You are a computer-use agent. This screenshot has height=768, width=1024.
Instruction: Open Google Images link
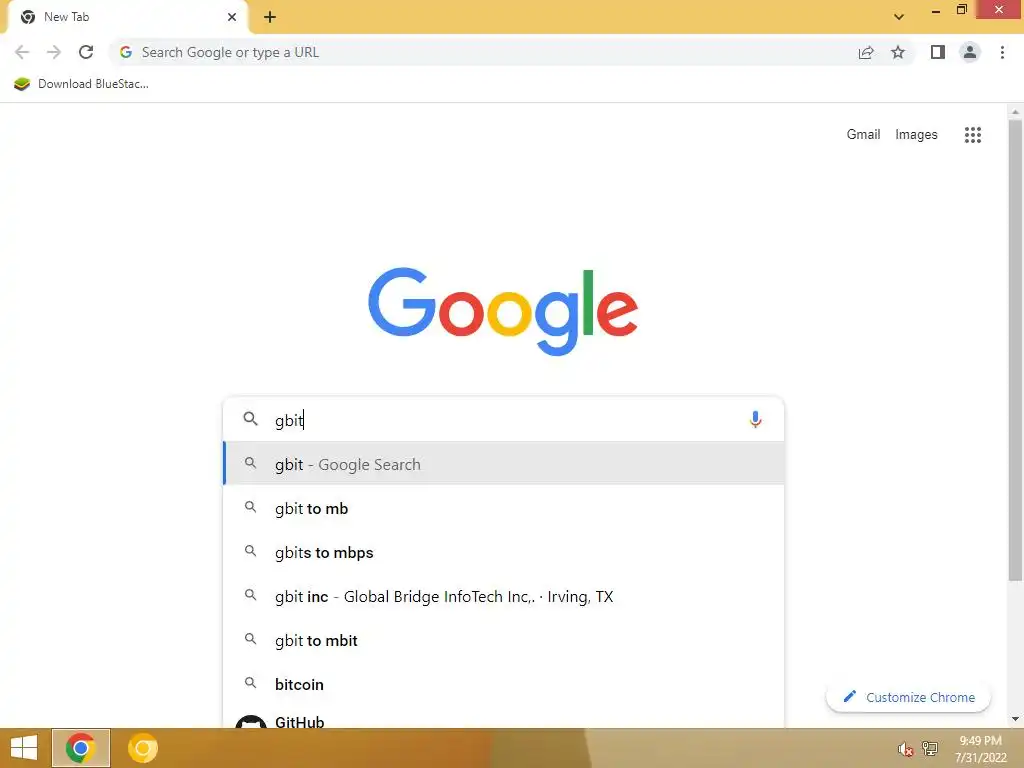tap(916, 135)
